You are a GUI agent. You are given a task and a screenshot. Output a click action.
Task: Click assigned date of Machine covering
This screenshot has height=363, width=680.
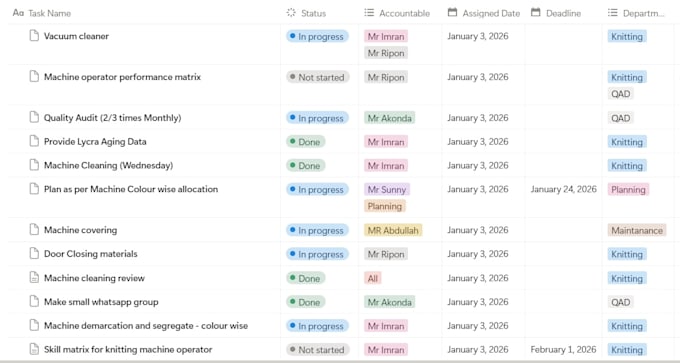pos(478,230)
